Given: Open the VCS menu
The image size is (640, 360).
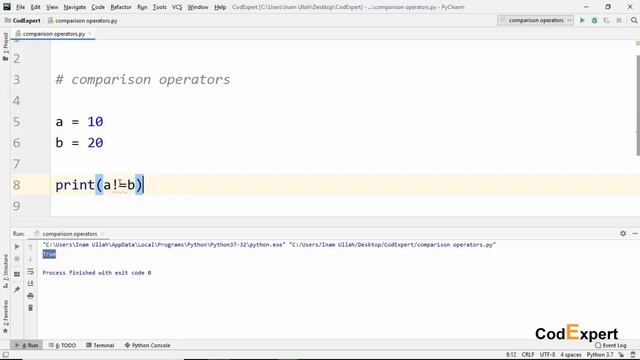Looking at the screenshot, I should pos(177,7).
